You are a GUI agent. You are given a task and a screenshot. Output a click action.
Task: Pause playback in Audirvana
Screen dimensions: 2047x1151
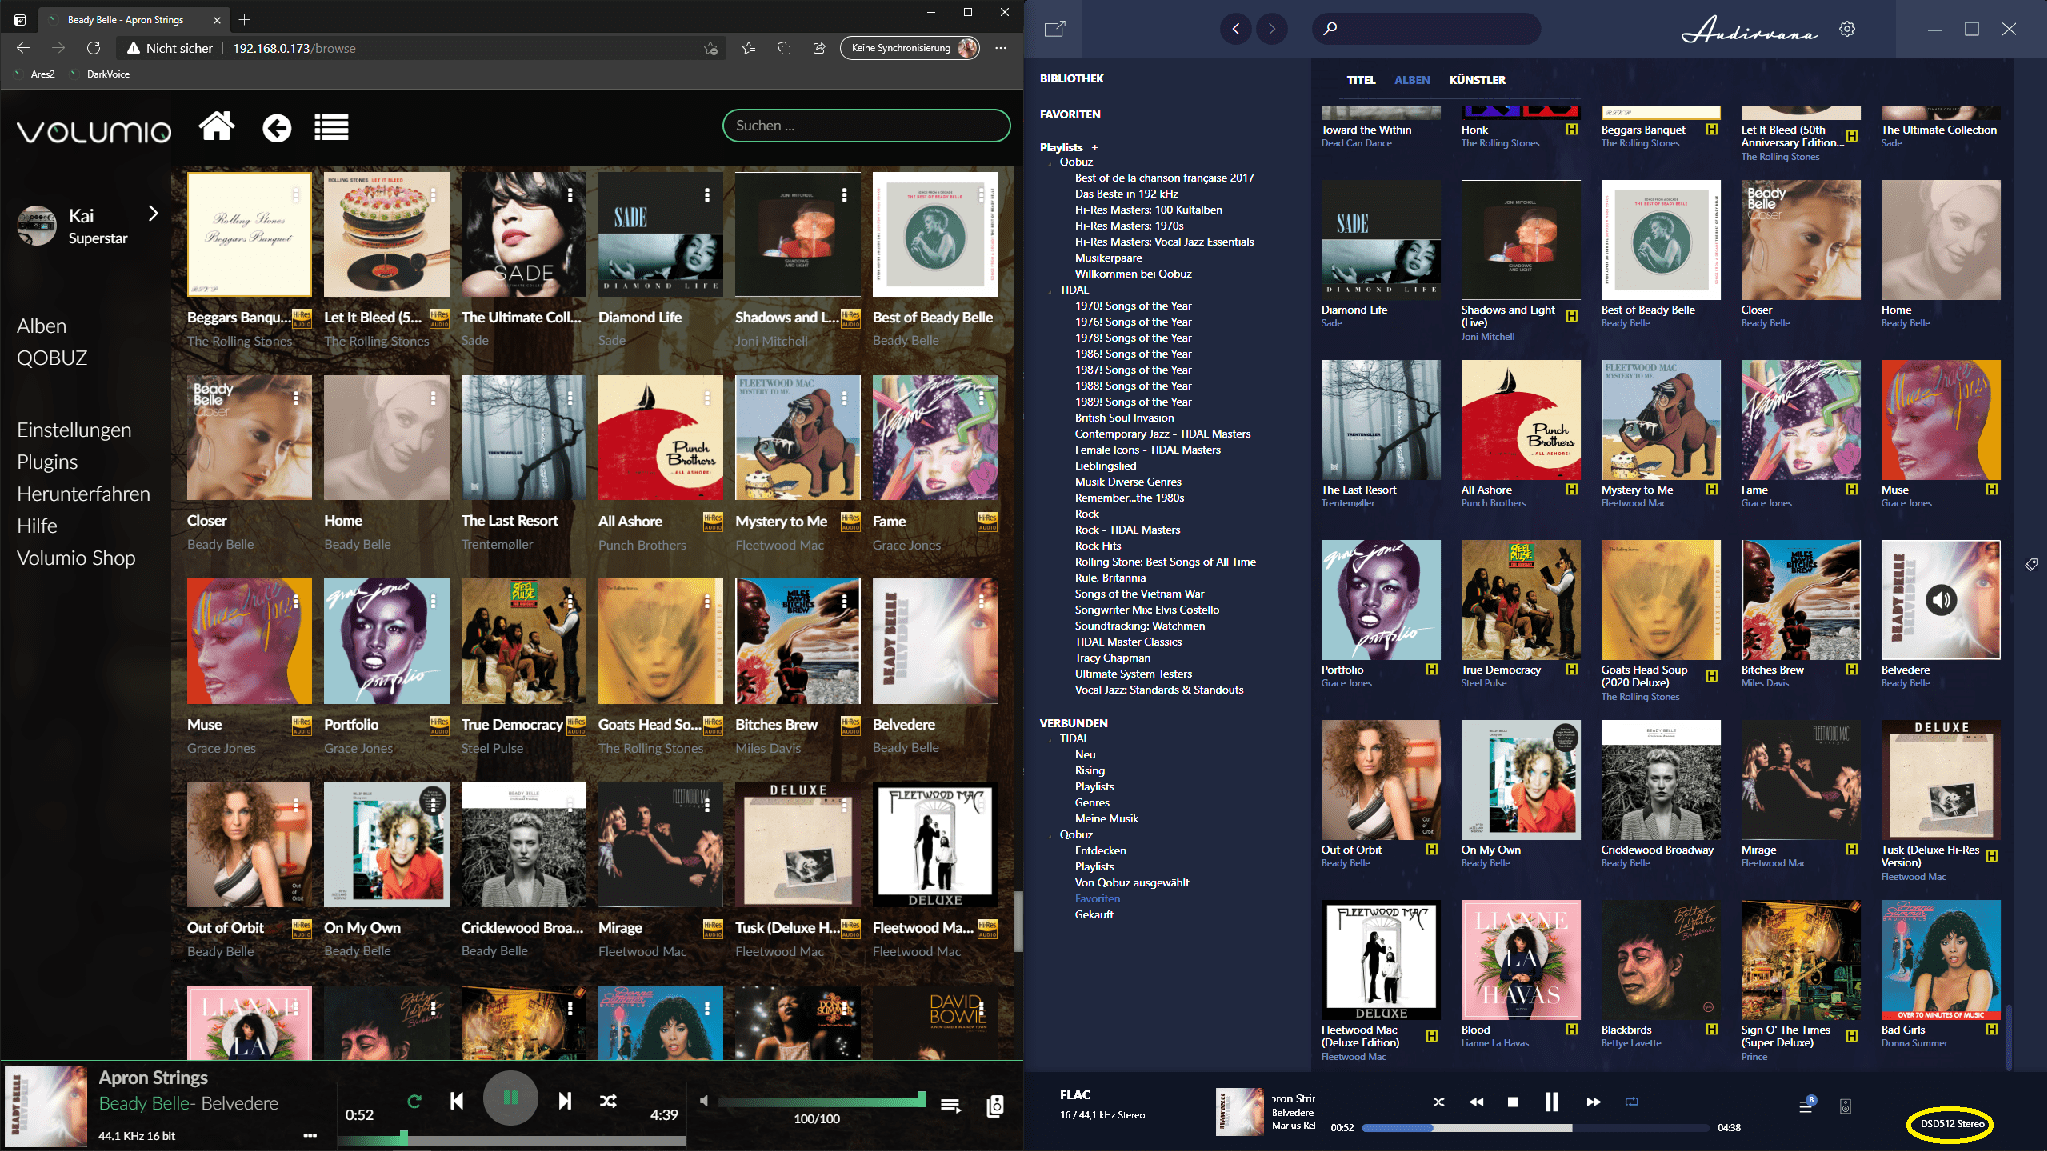(1552, 1101)
